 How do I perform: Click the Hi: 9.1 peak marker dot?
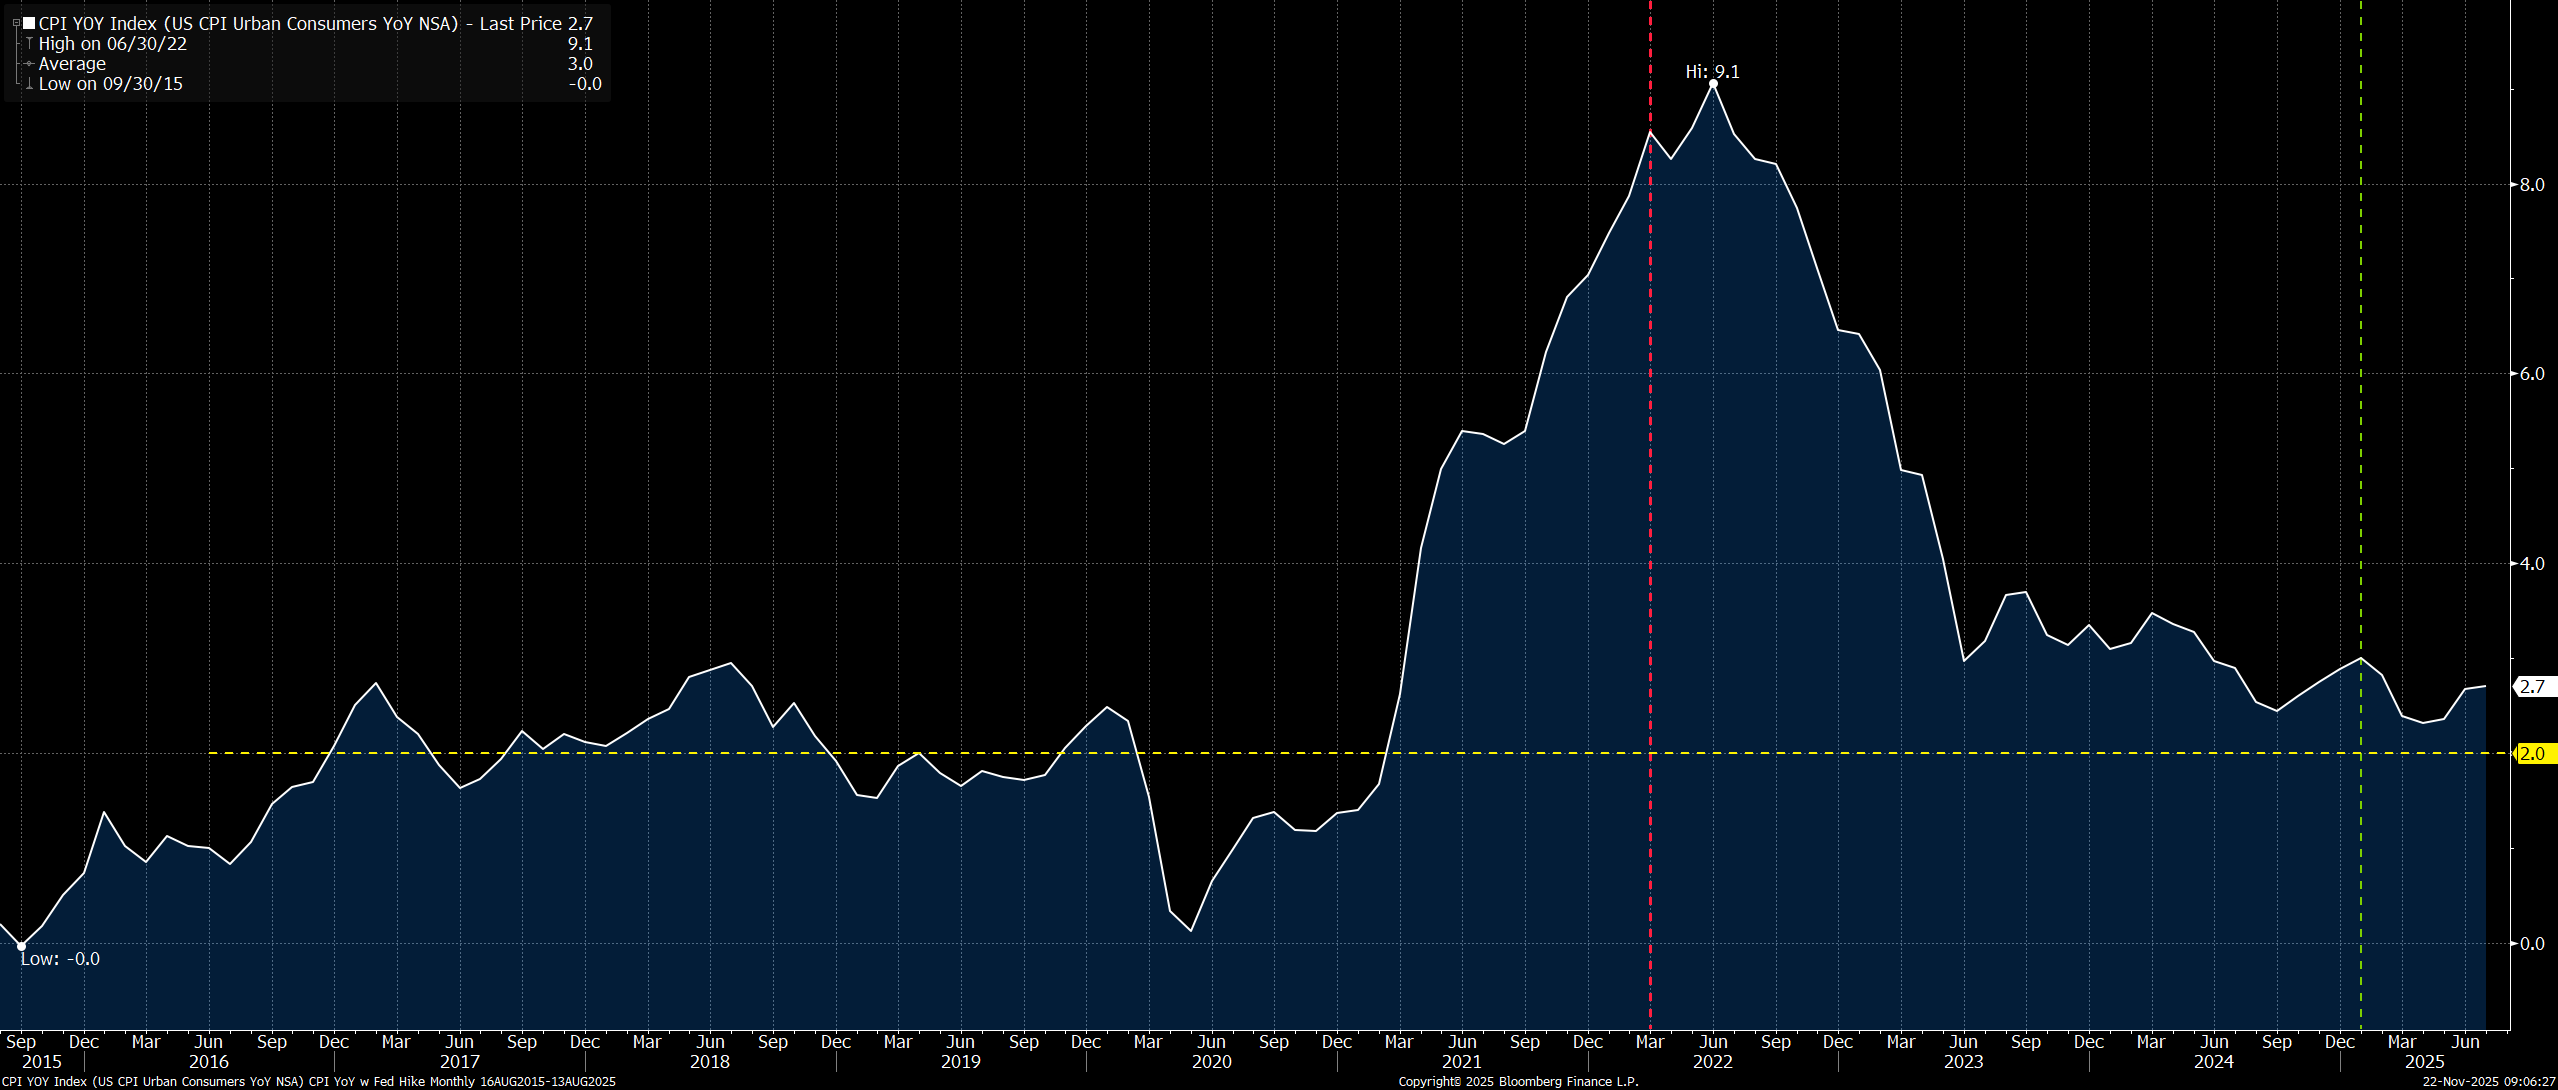tap(1713, 84)
